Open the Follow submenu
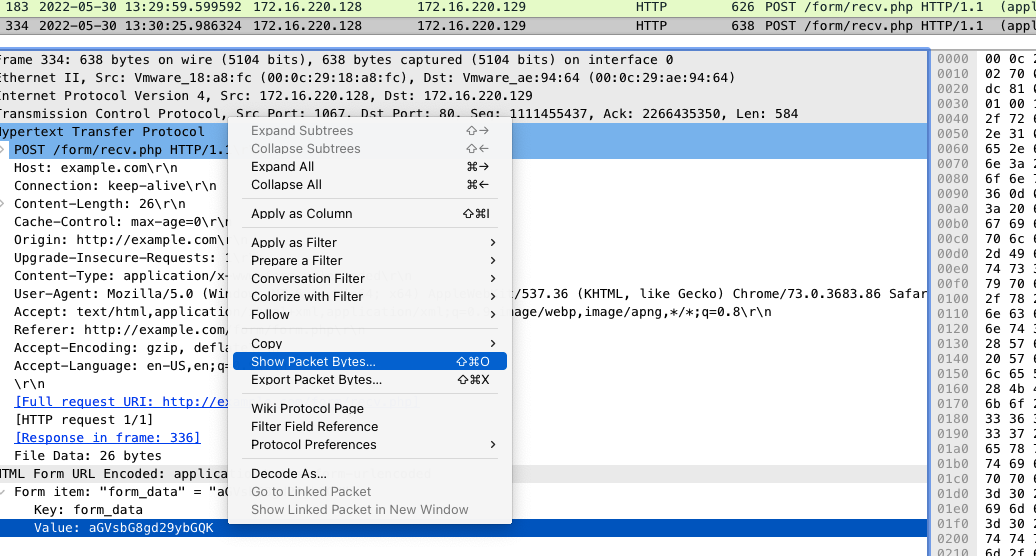 coord(270,314)
